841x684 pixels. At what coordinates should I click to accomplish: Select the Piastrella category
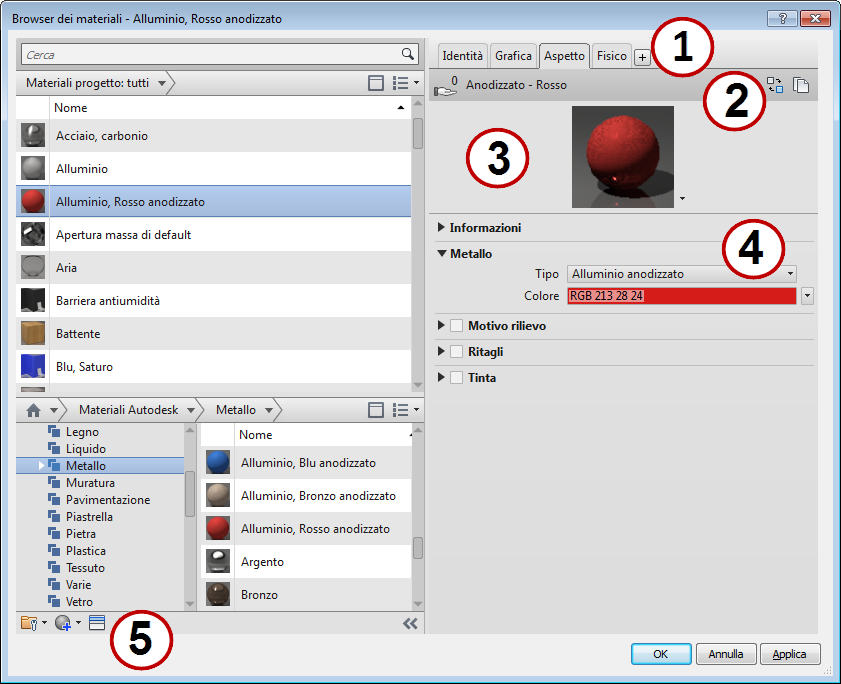coord(89,517)
